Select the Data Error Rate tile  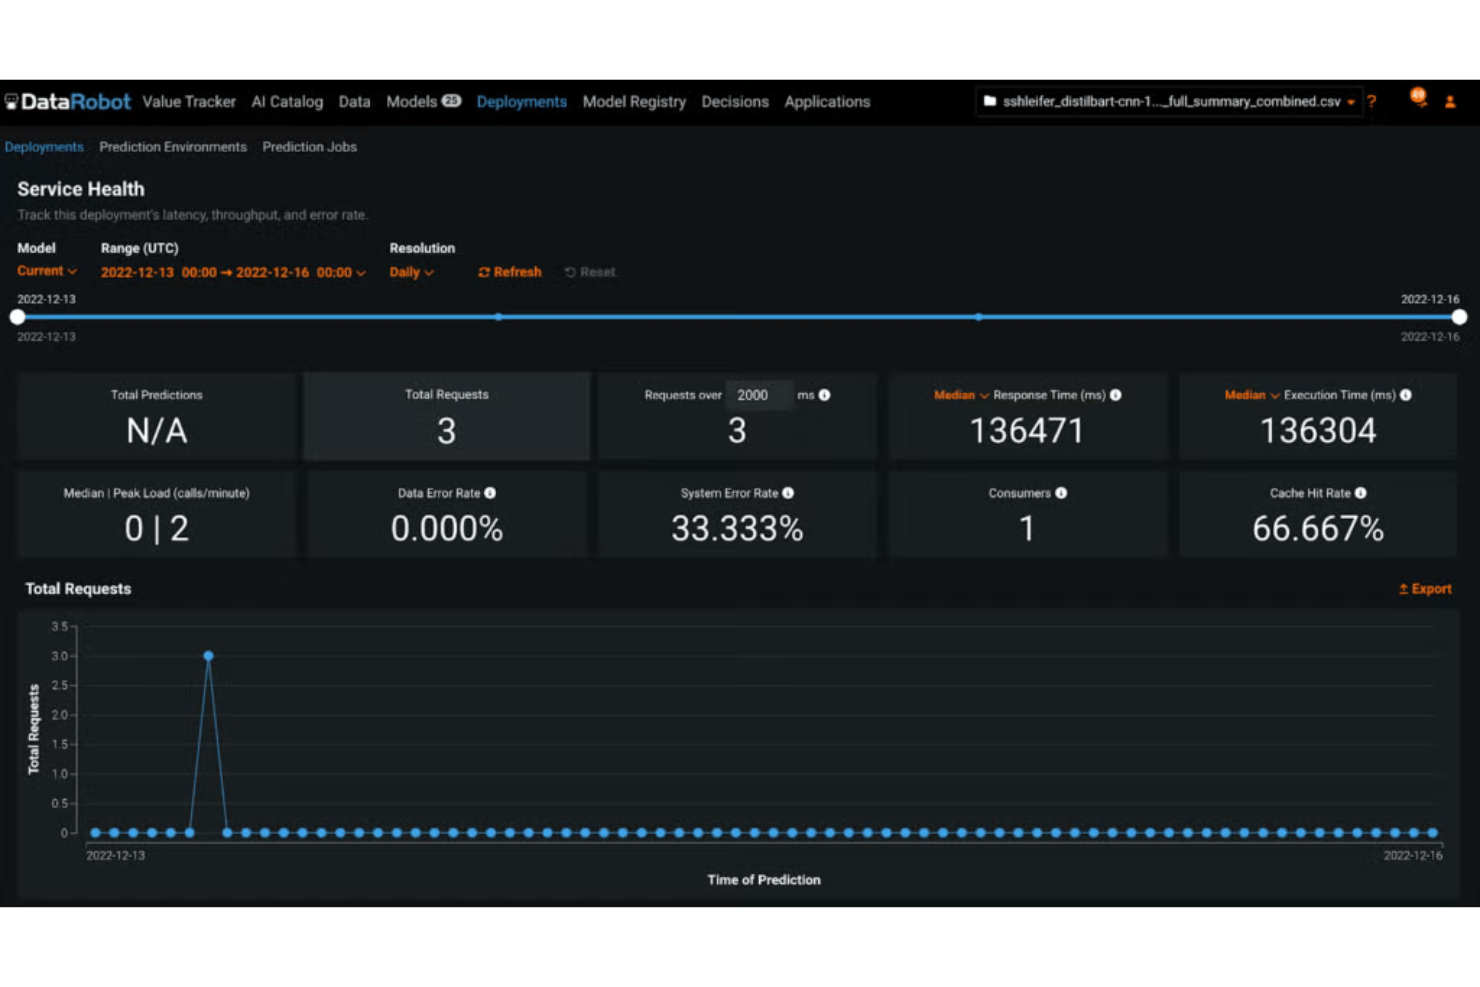447,514
